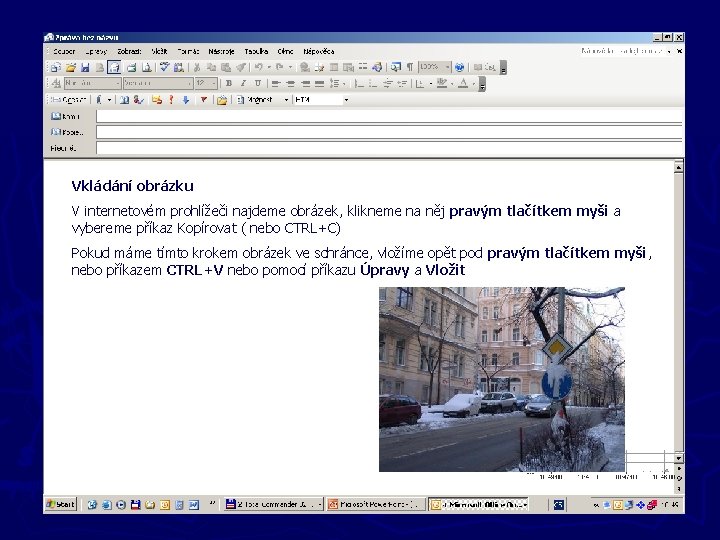
Task: Click the Insert Hyperlink globe icon
Action: coord(304,68)
